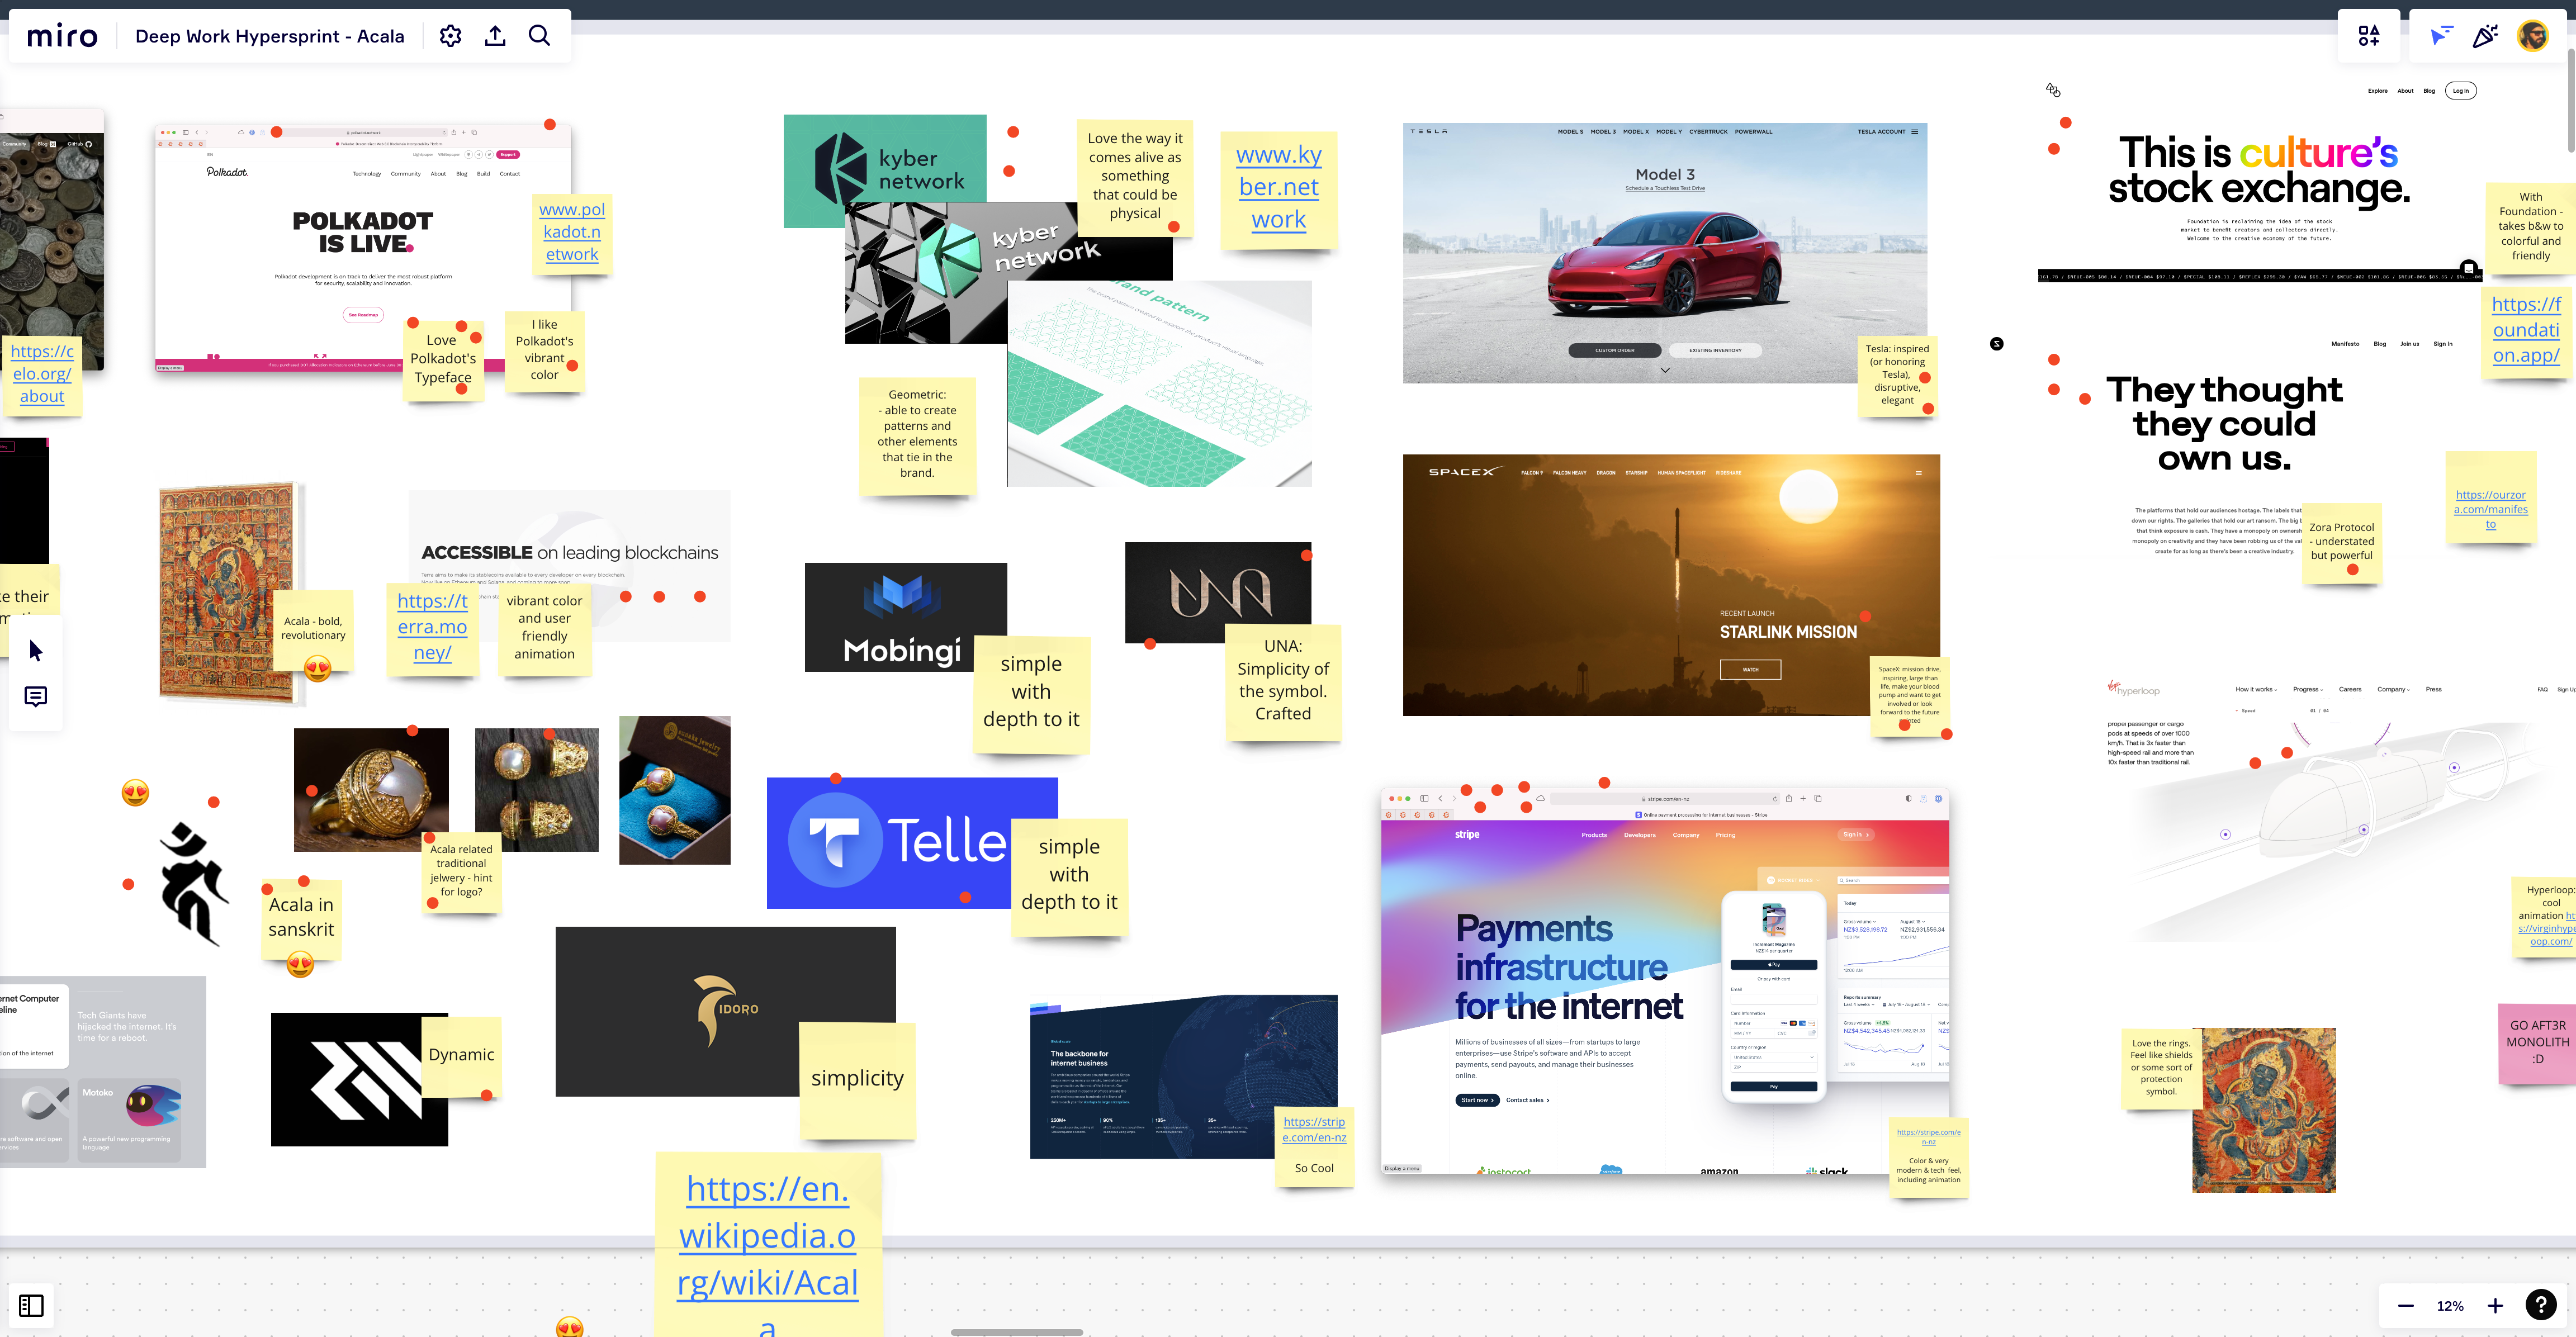Click the horizontal scrollbar at bottom

1016,1332
